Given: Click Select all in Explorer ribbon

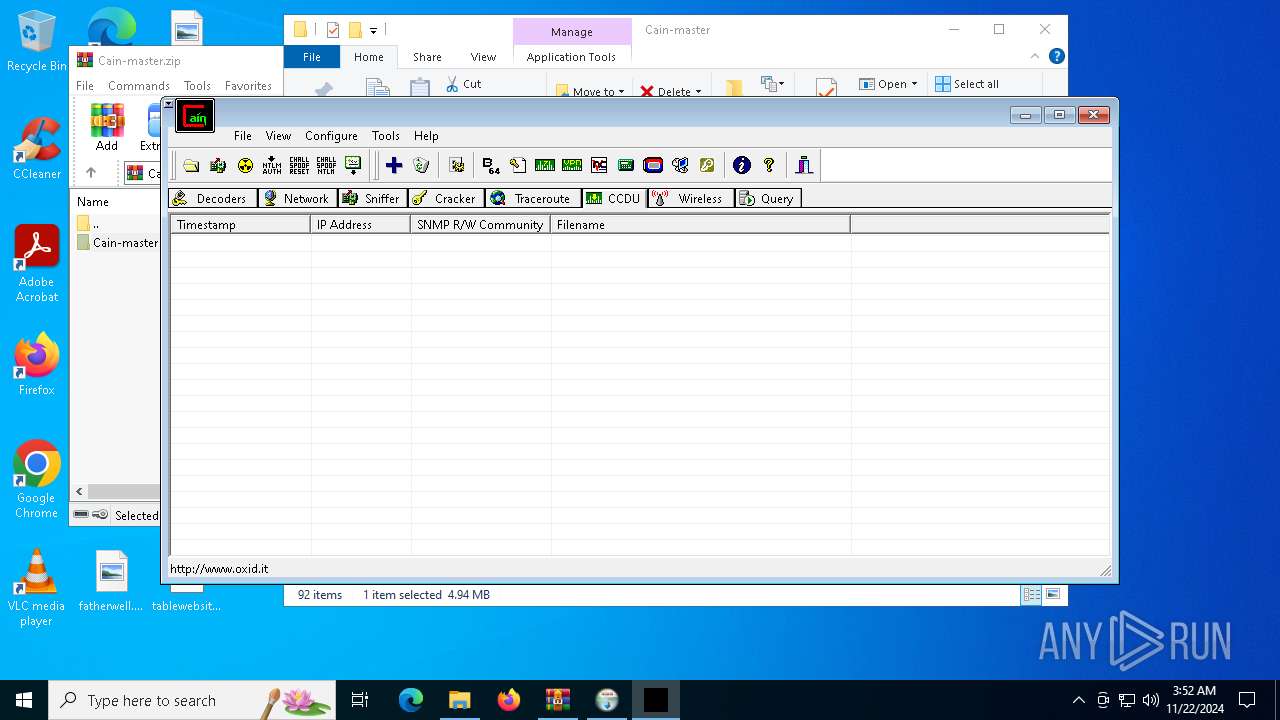Looking at the screenshot, I should click(967, 84).
